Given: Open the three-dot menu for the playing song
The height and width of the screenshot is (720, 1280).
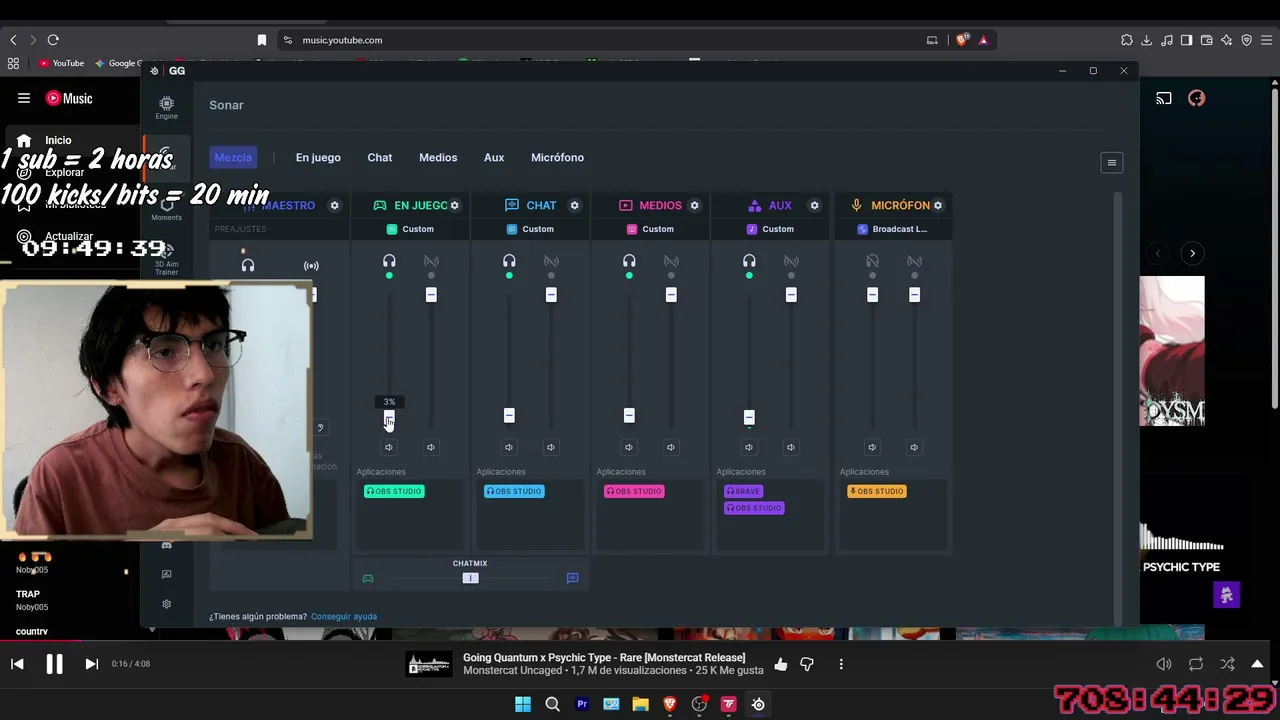Looking at the screenshot, I should click(x=841, y=664).
